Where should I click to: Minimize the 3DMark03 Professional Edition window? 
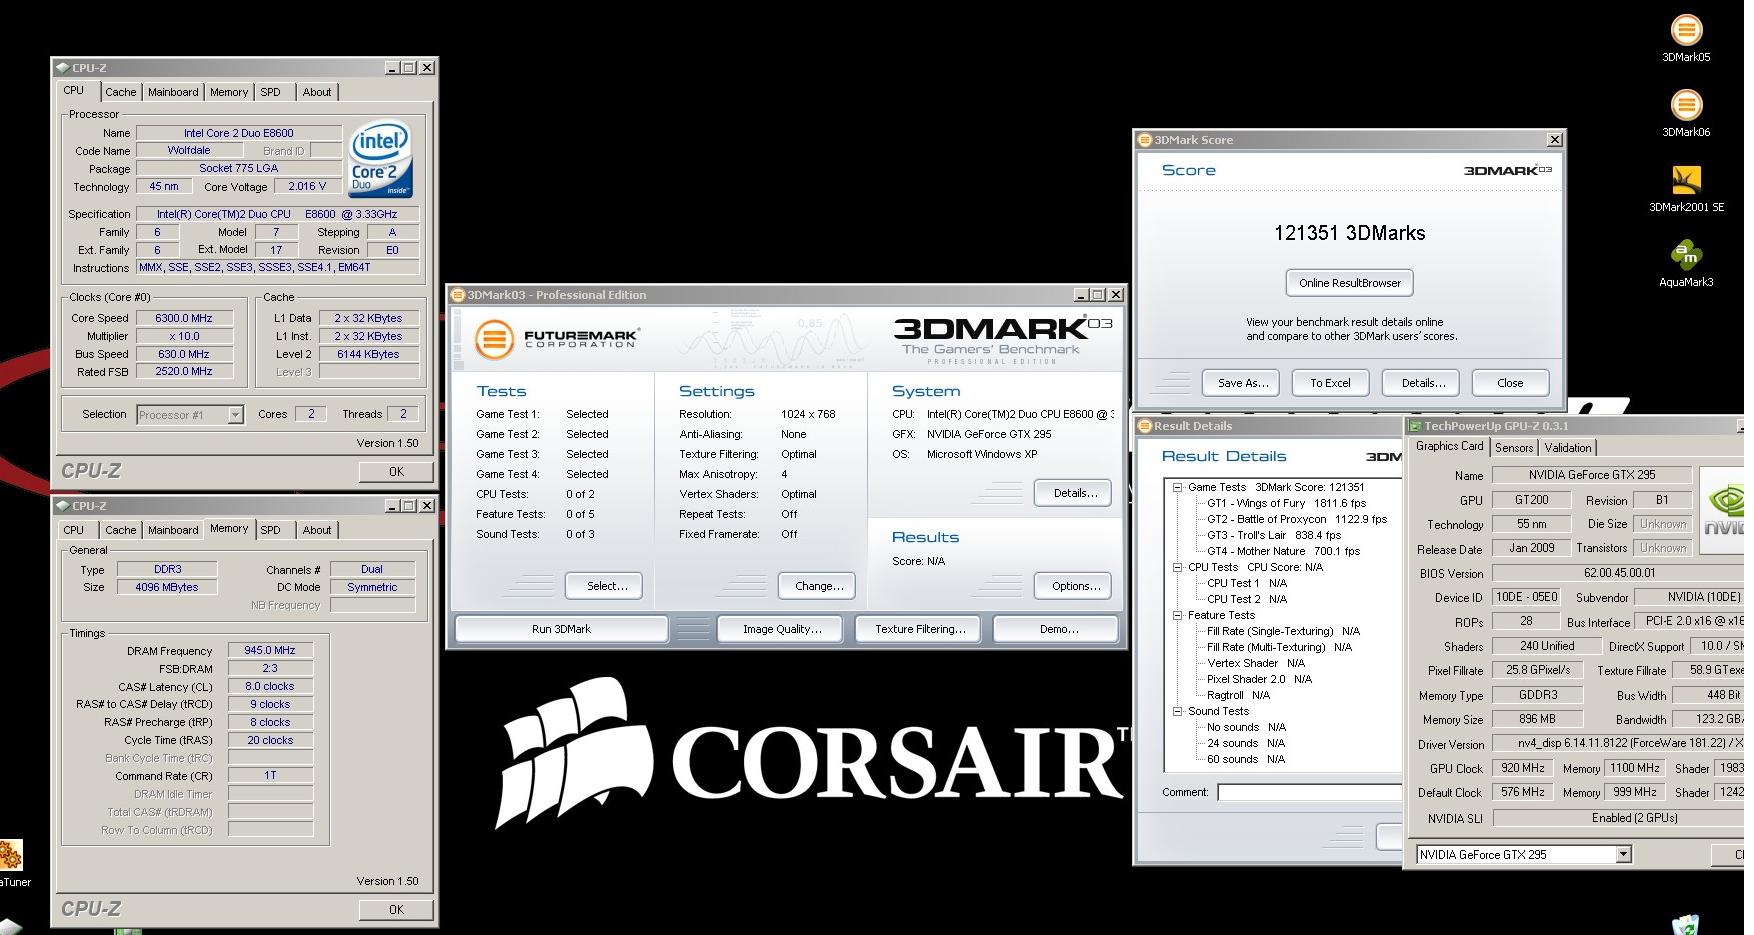point(1082,295)
